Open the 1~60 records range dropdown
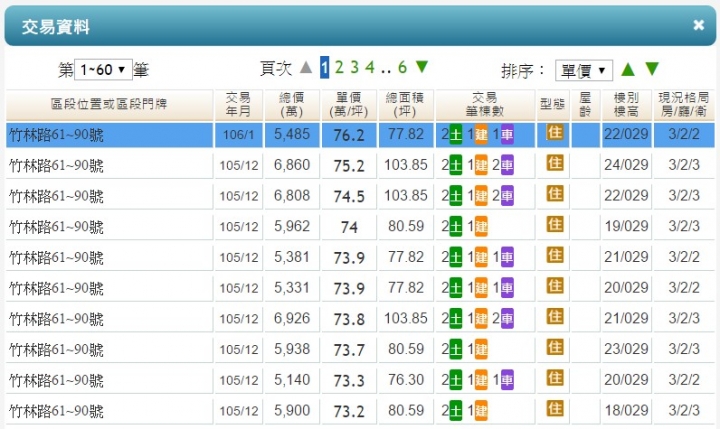Screen dimensions: 720x429 click(x=103, y=70)
